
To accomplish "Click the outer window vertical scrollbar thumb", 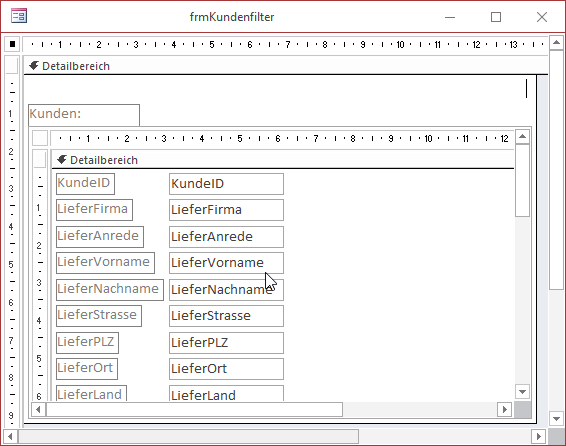I will tap(556, 170).
